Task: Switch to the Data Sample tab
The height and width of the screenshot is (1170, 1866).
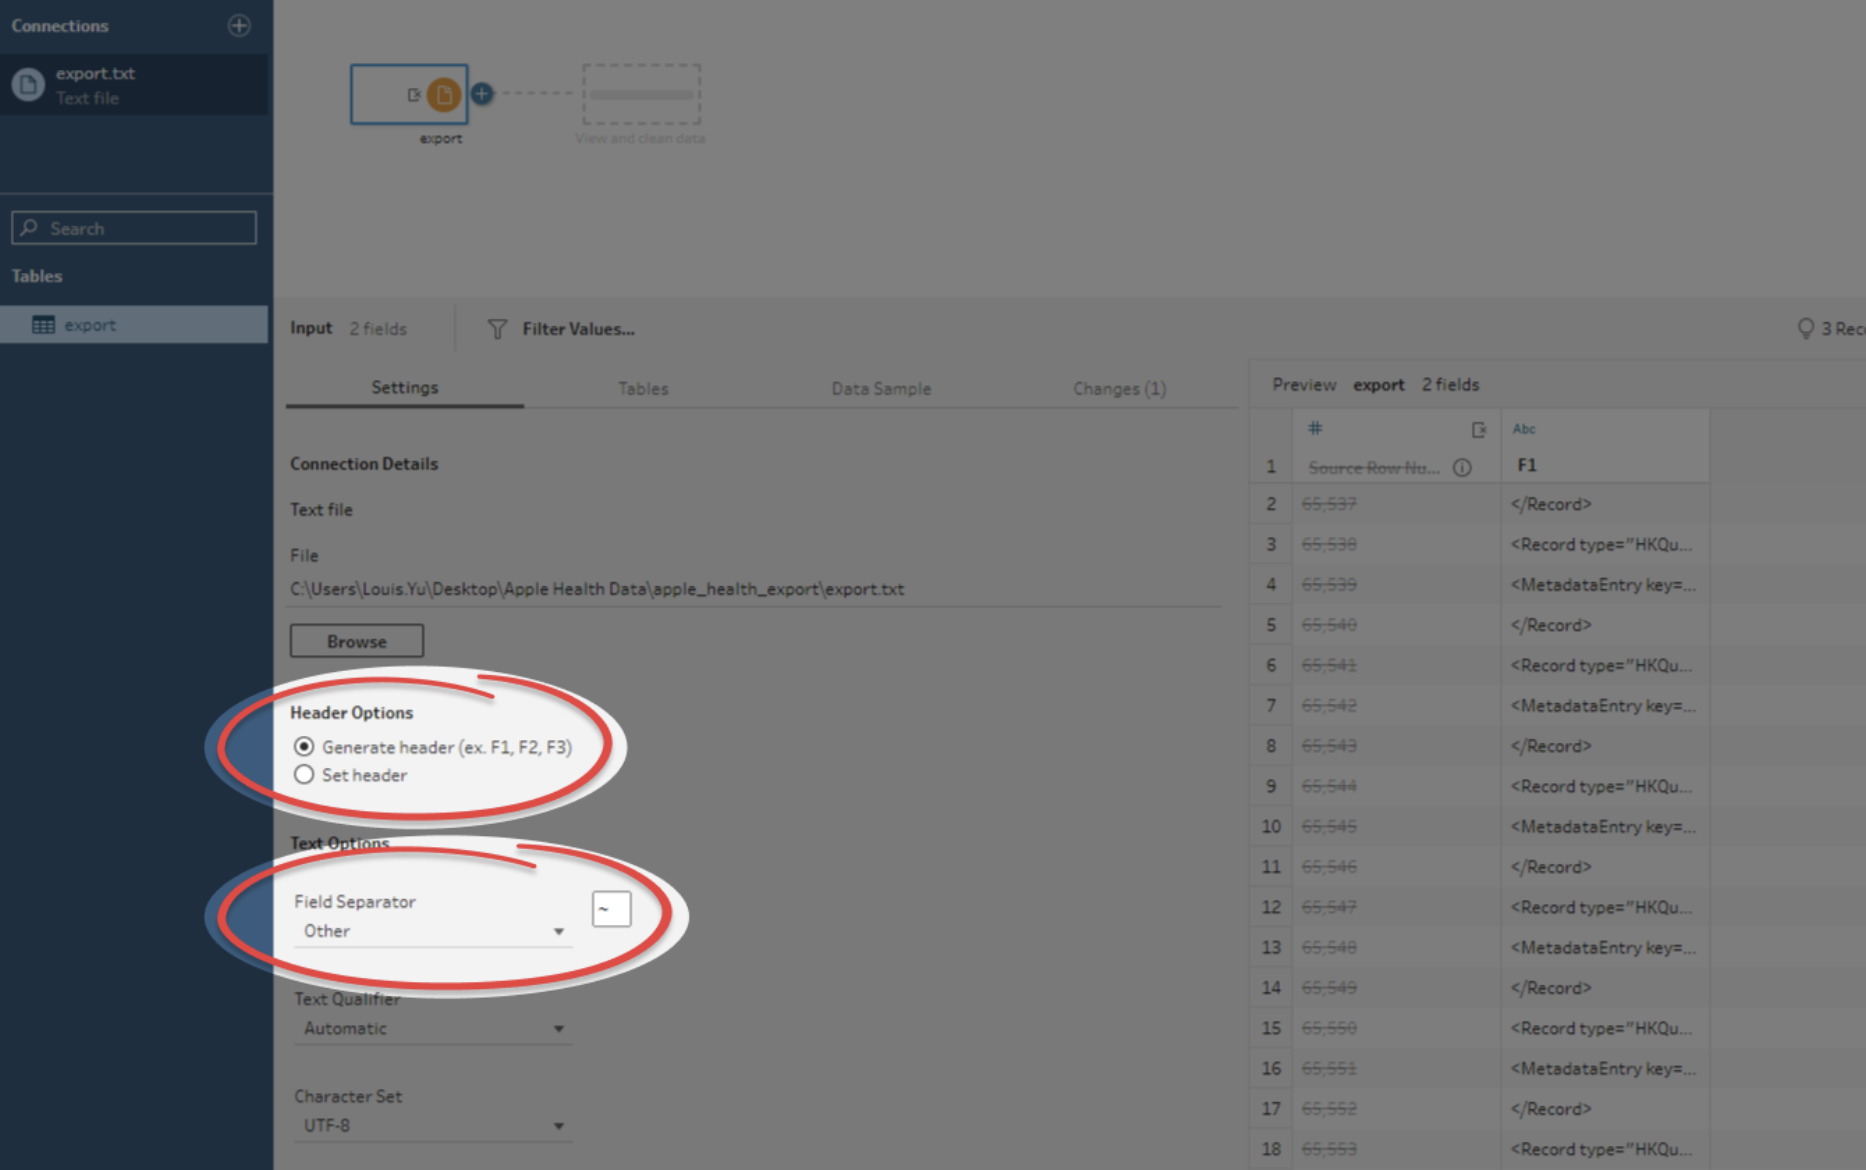Action: tap(881, 388)
